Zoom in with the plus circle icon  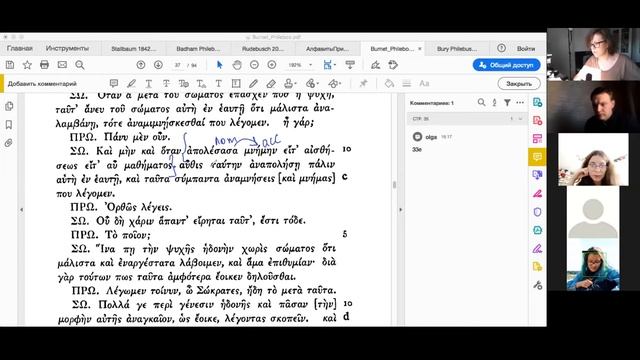(x=272, y=65)
